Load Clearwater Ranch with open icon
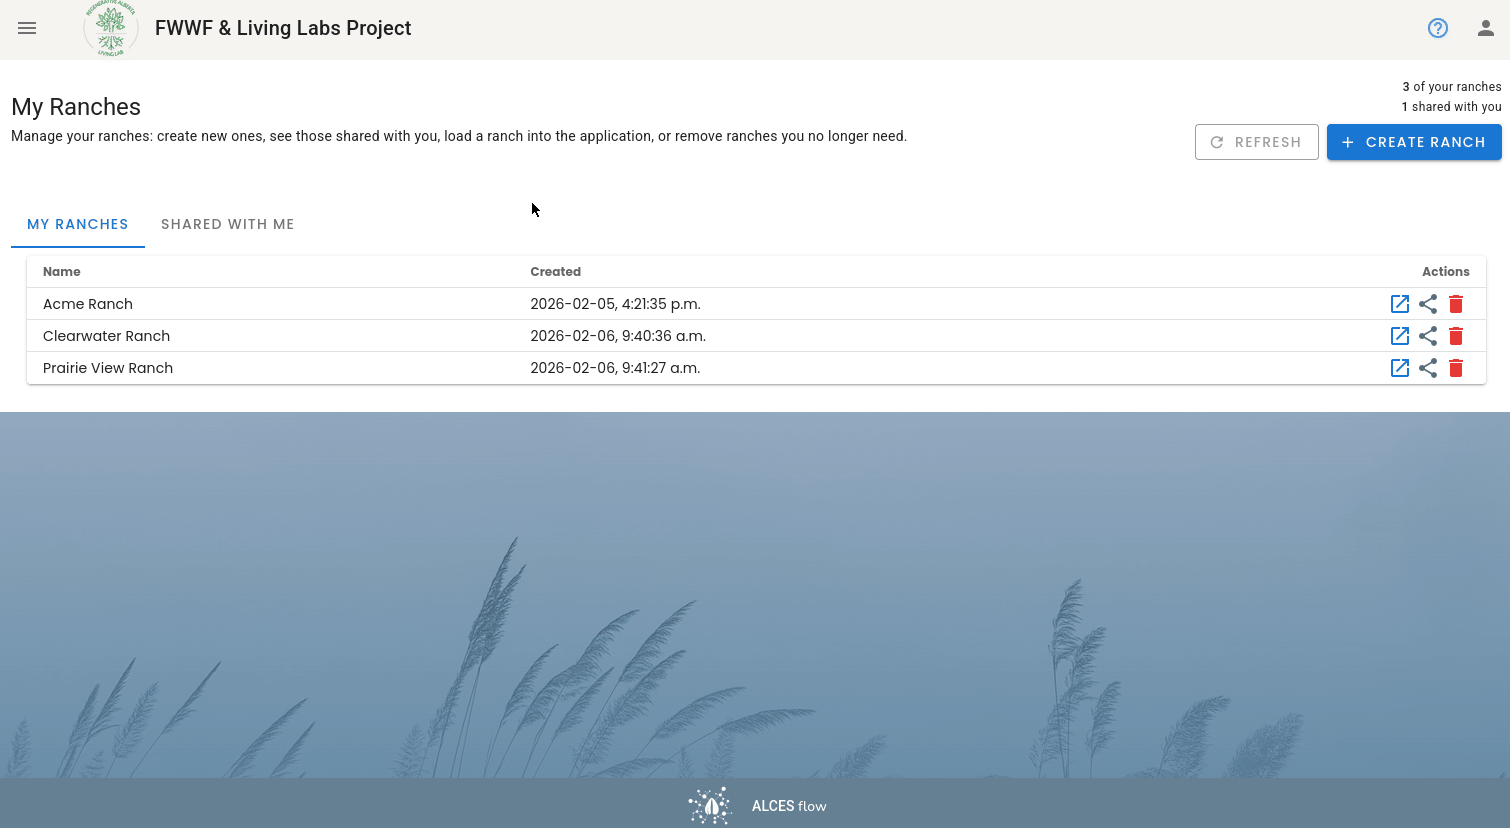 [x=1400, y=336]
